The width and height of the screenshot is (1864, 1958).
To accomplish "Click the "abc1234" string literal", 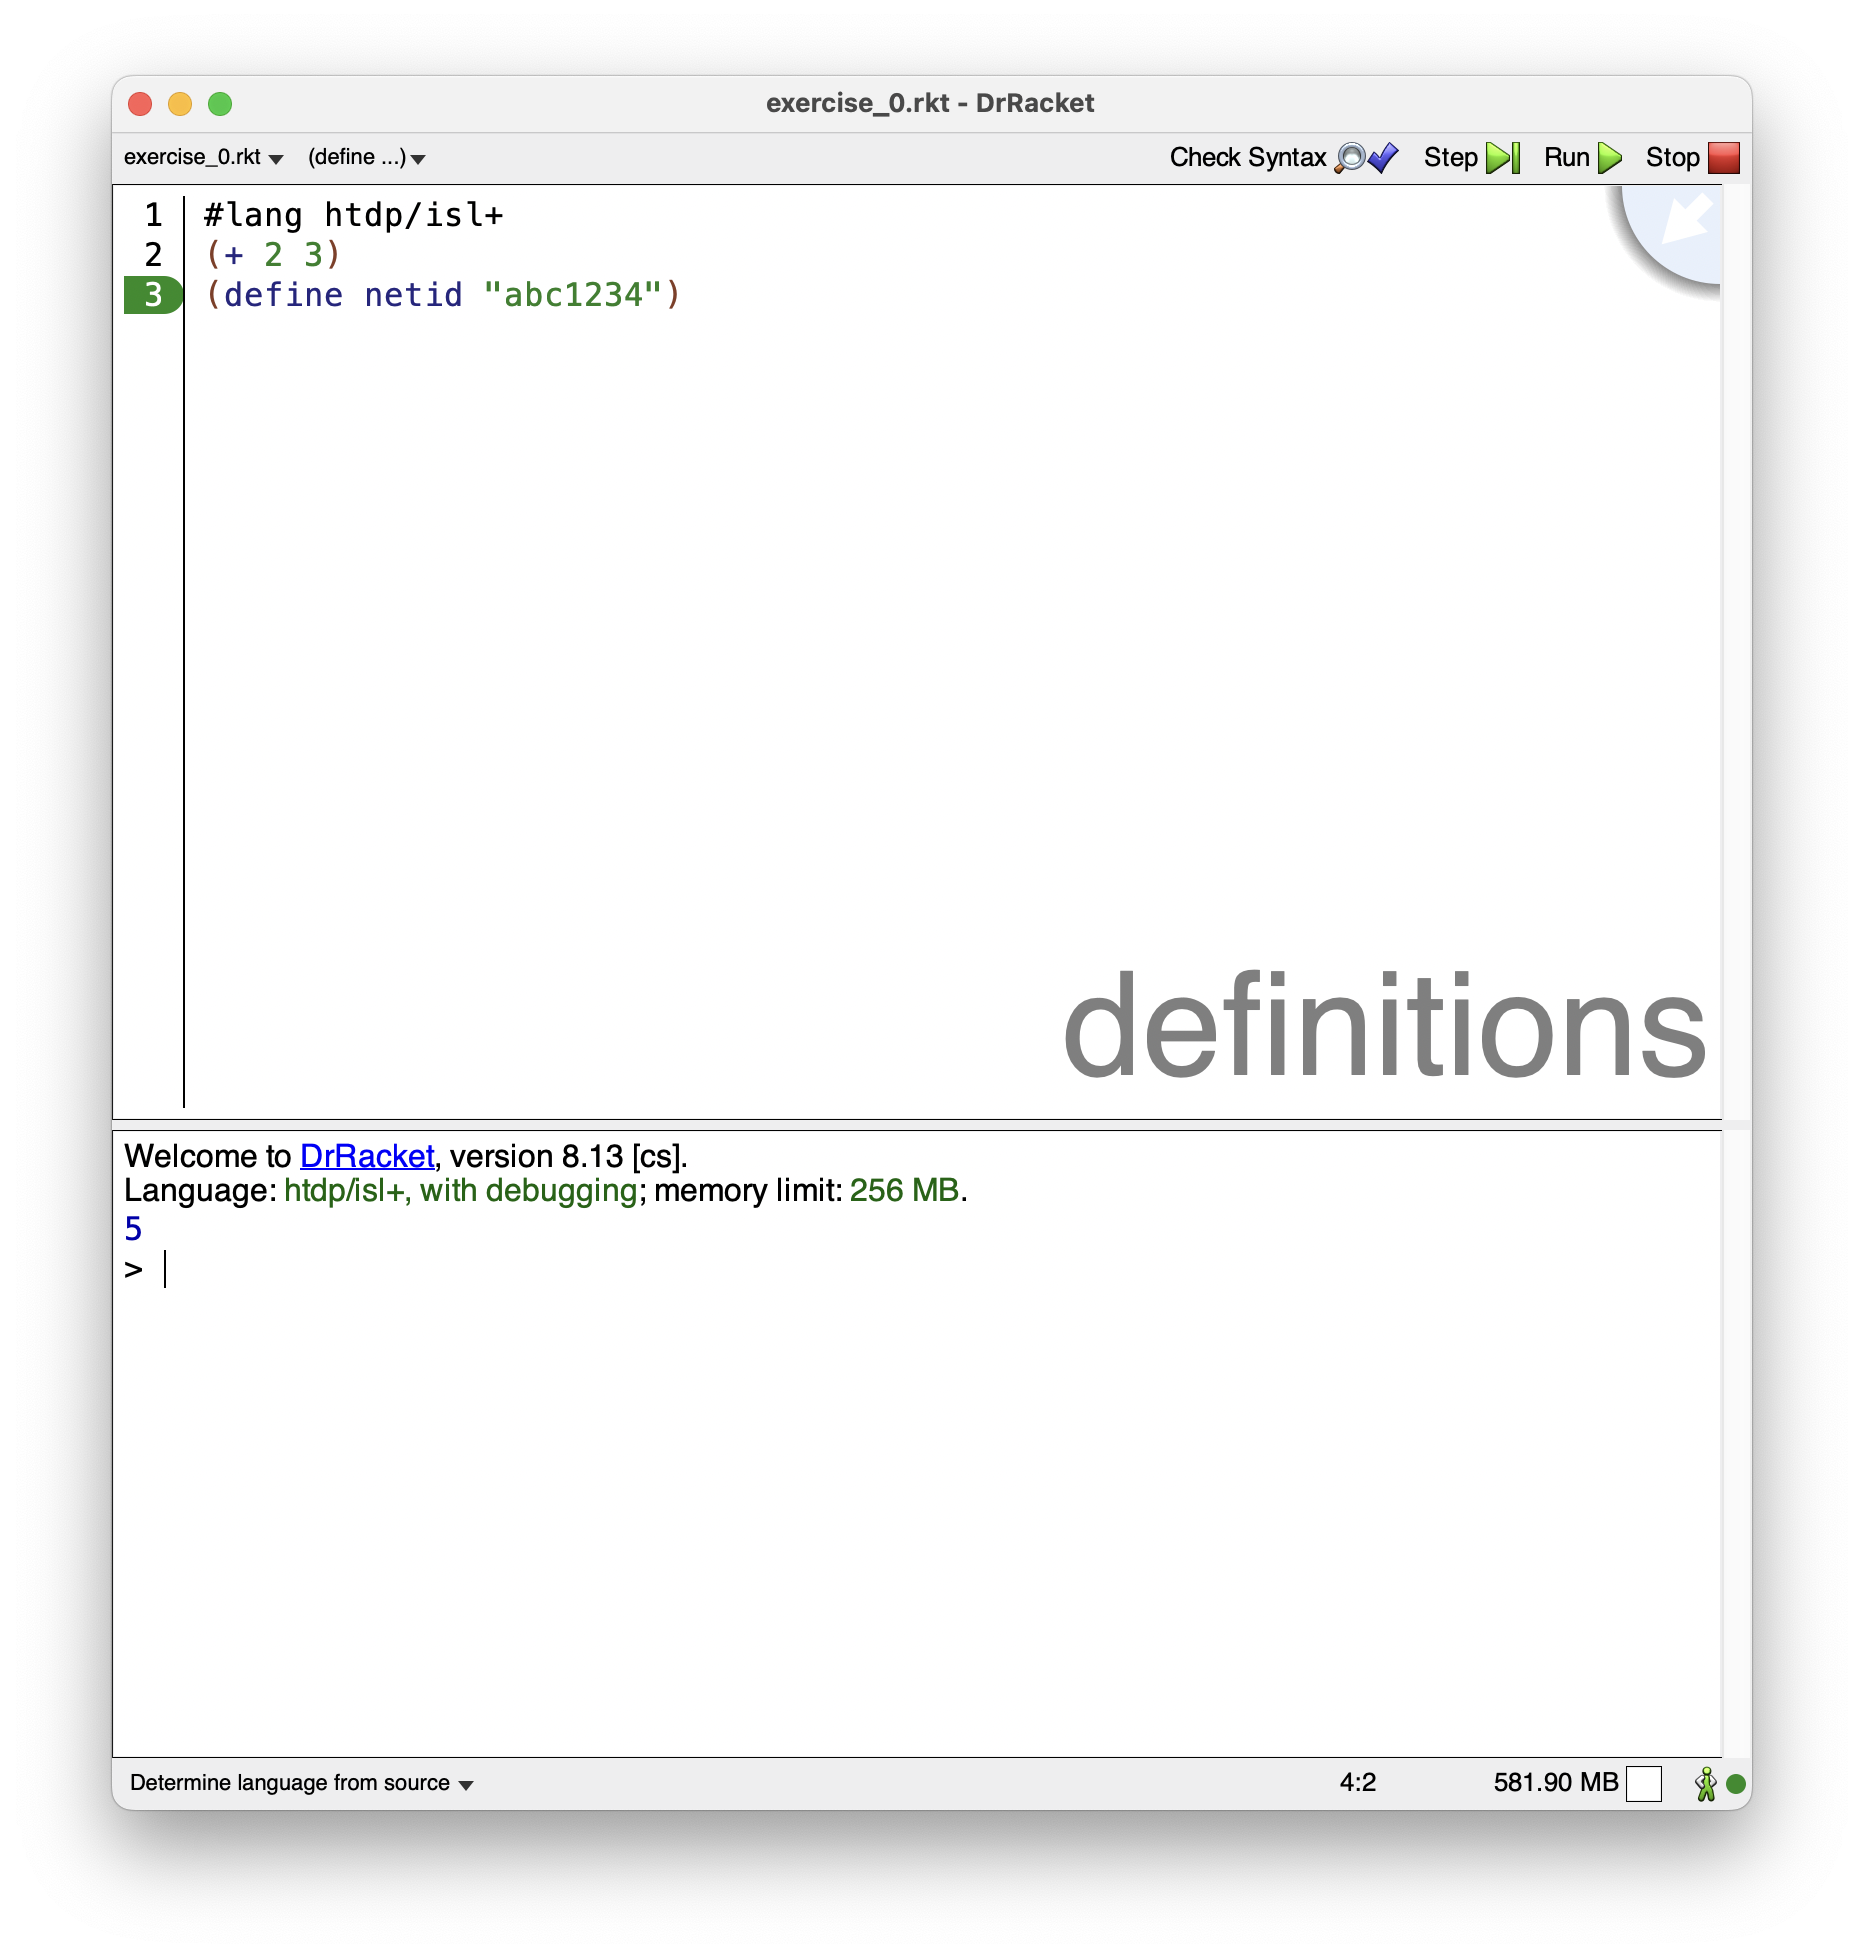I will click(x=573, y=295).
